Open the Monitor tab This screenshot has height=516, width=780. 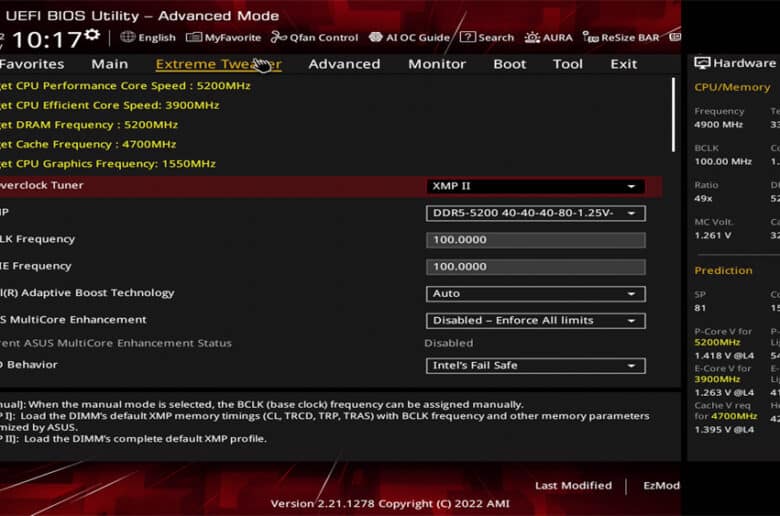(437, 64)
